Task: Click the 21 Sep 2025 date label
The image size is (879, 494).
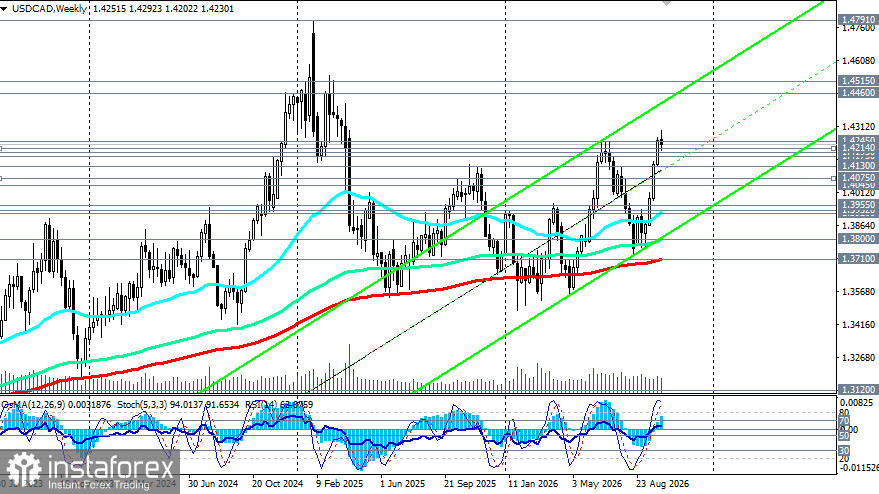Action: click(470, 483)
